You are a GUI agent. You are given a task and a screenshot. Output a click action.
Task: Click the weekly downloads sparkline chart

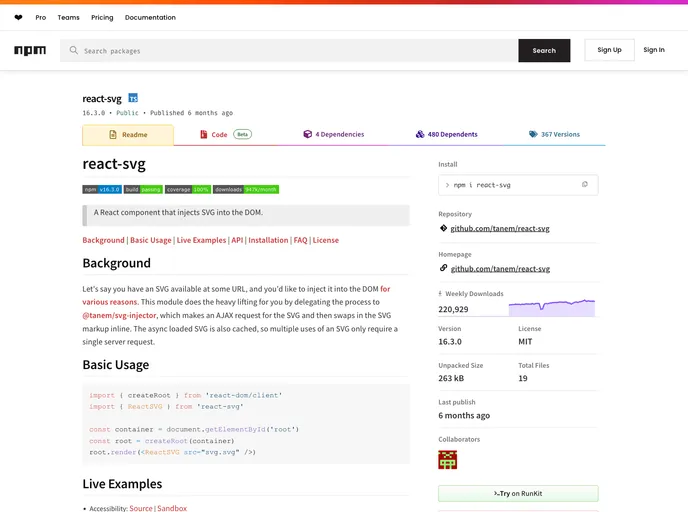coord(552,308)
